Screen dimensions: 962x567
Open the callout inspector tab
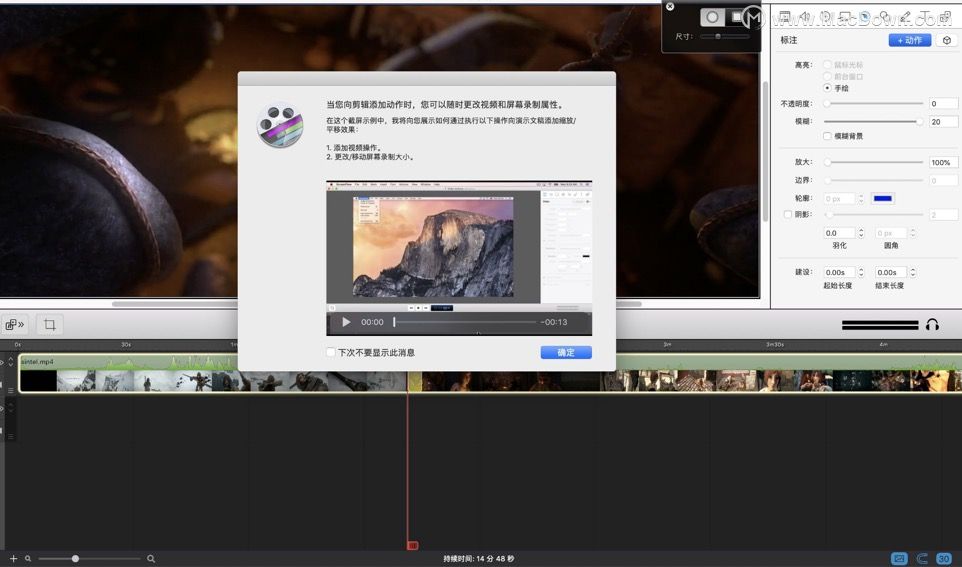click(x=865, y=17)
